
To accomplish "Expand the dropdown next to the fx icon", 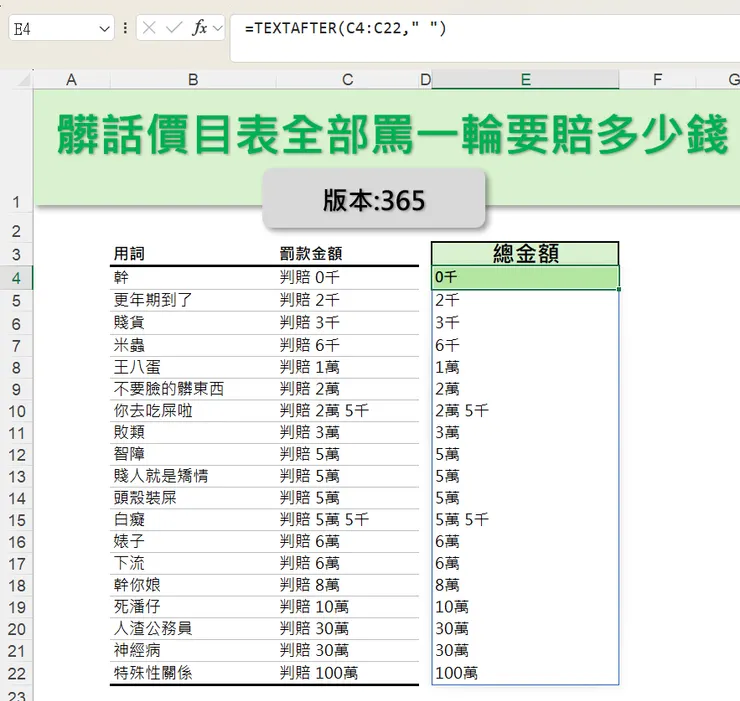I will [x=218, y=28].
